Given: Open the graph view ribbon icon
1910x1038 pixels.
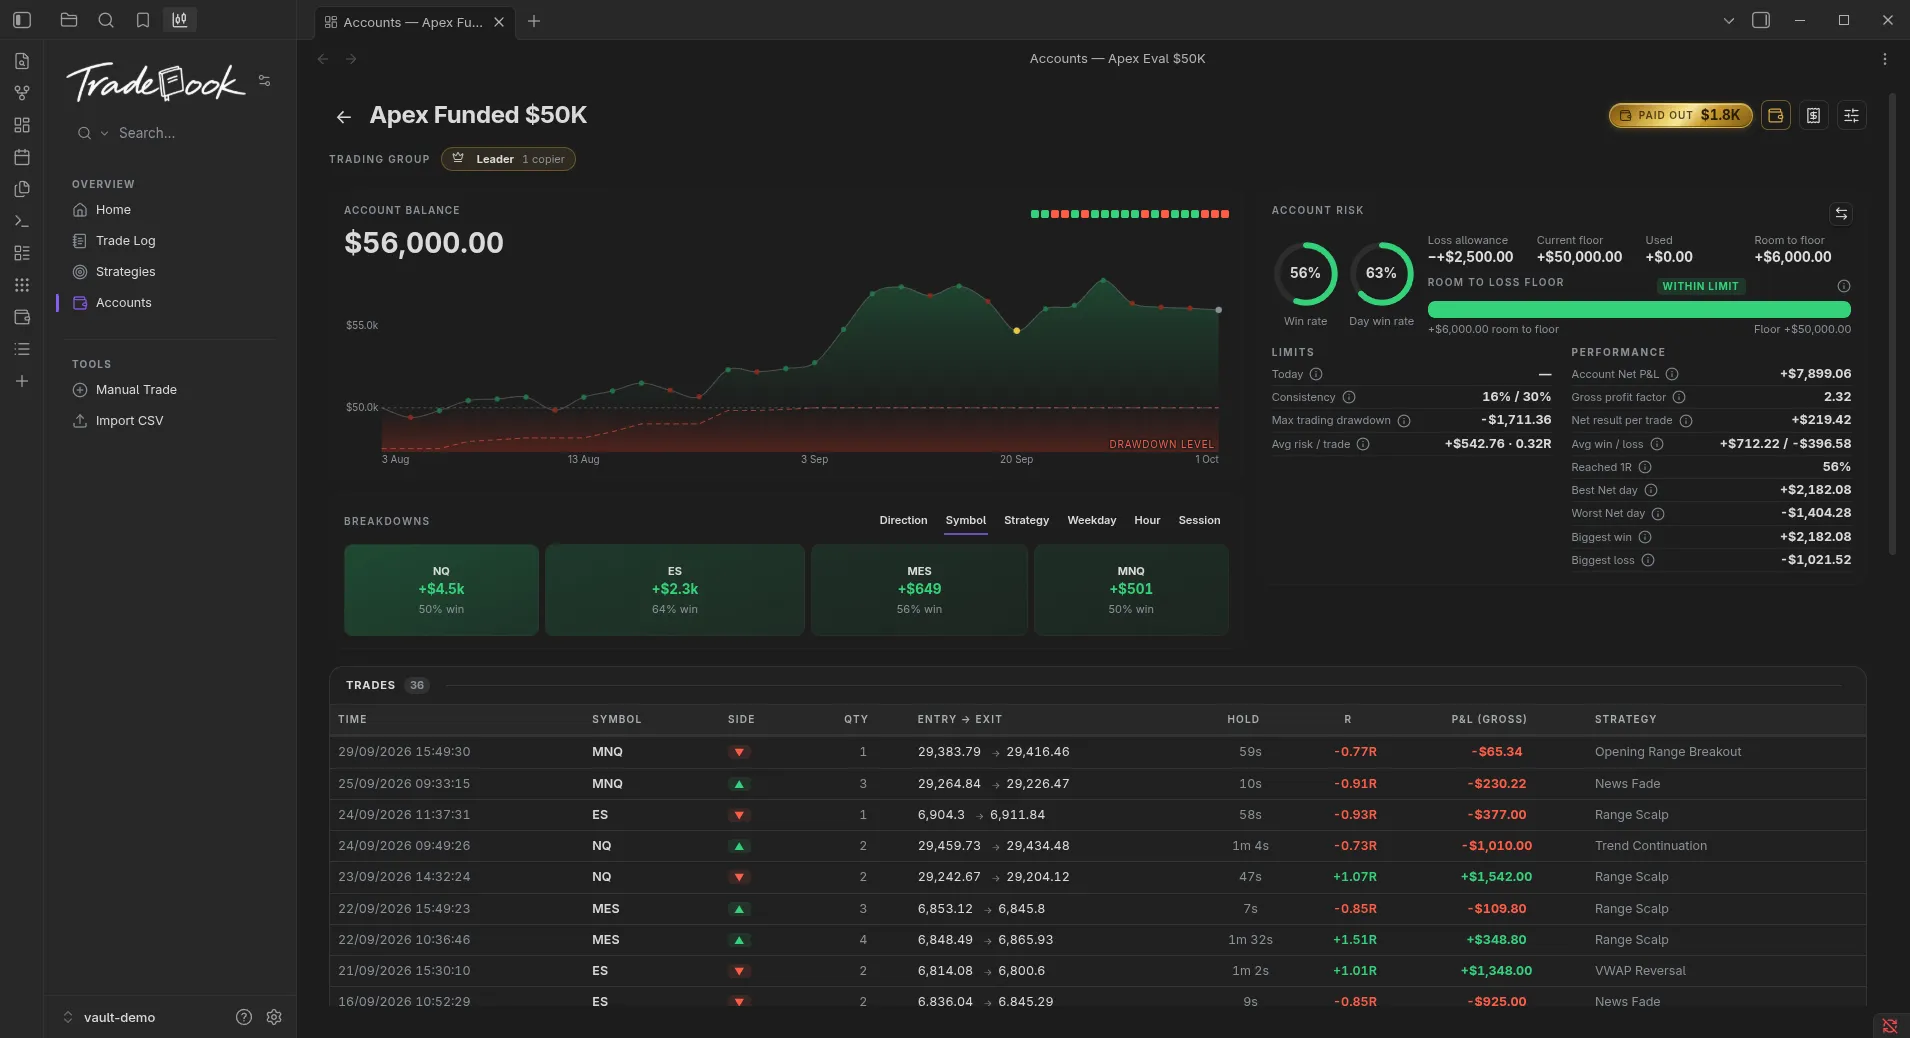Looking at the screenshot, I should pyautogui.click(x=22, y=93).
